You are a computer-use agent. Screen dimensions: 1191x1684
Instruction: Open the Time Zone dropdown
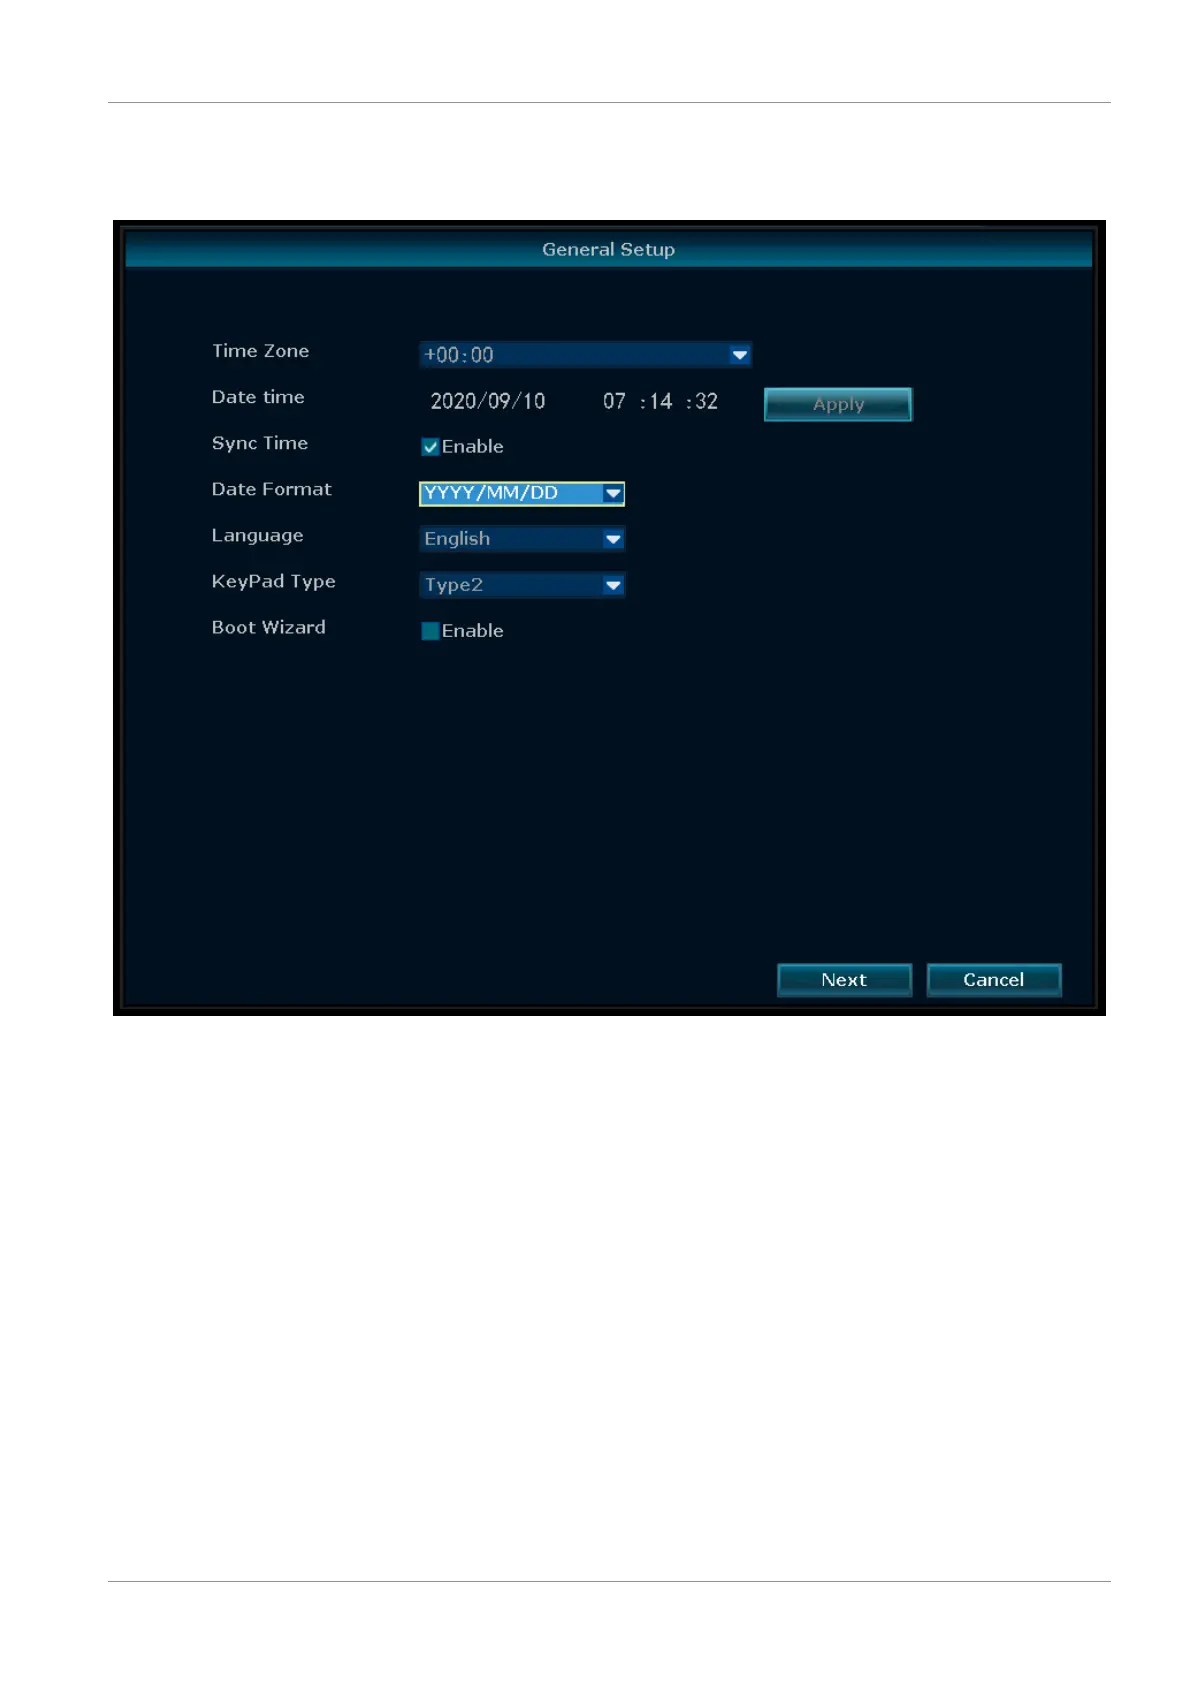tap(585, 354)
